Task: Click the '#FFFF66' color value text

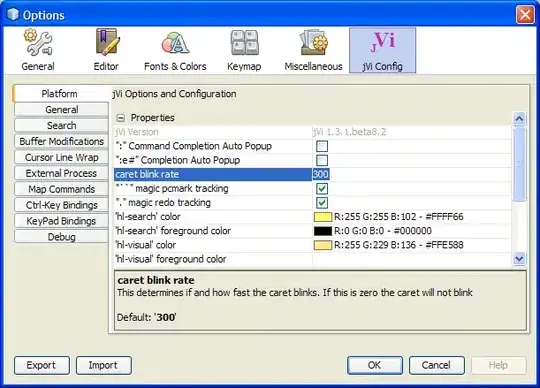Action: point(445,217)
